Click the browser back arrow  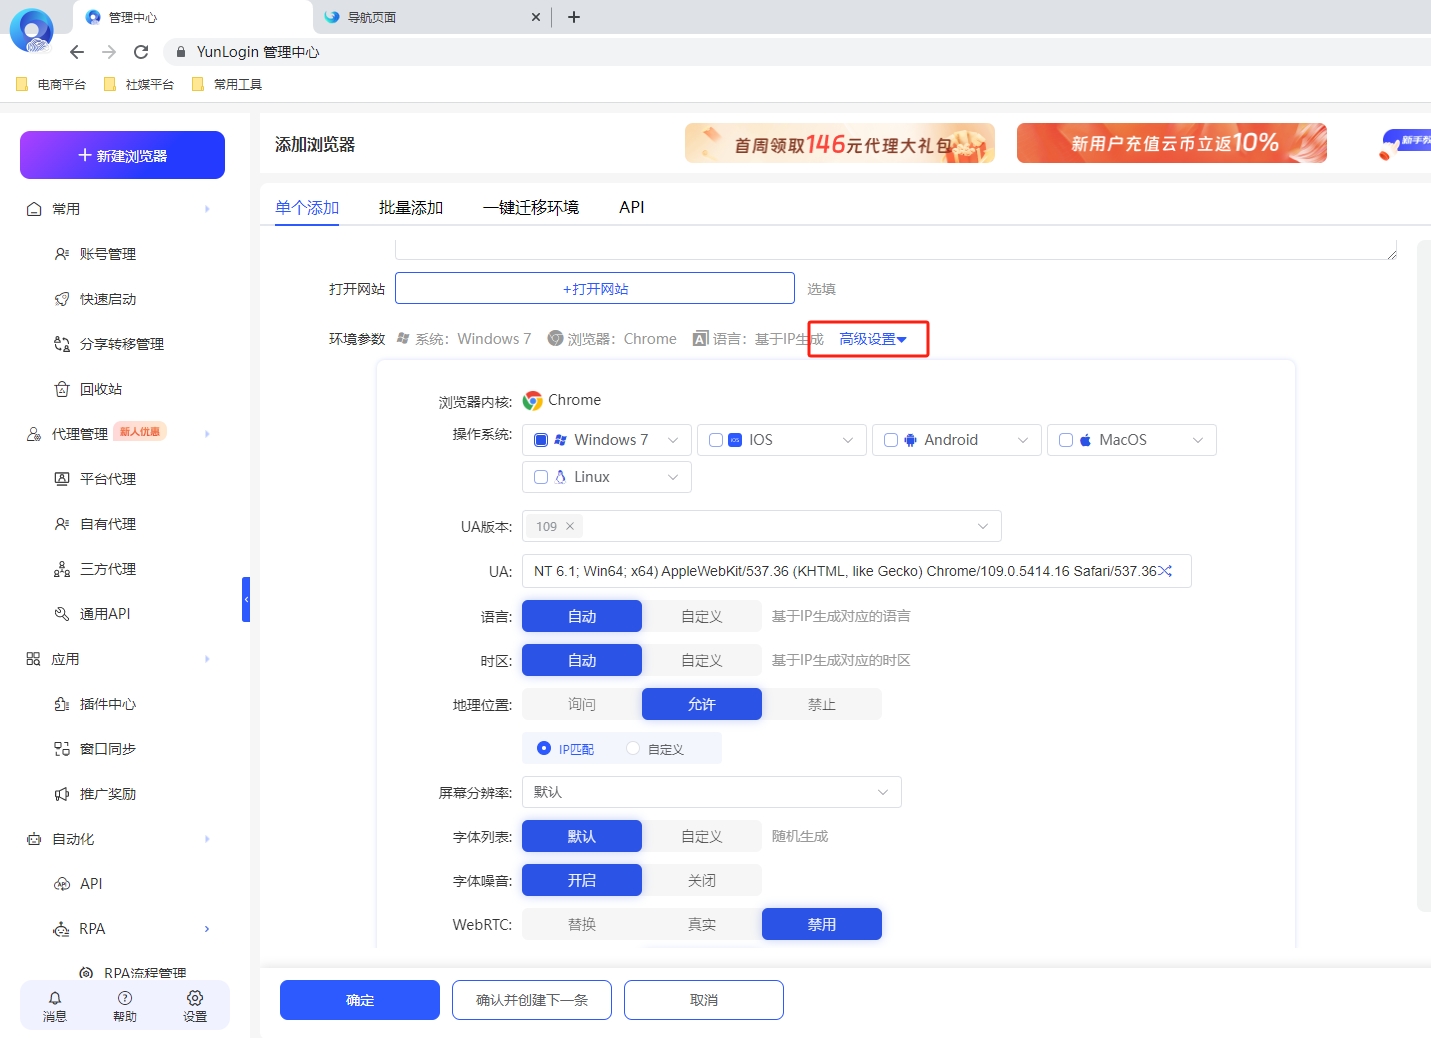[77, 52]
